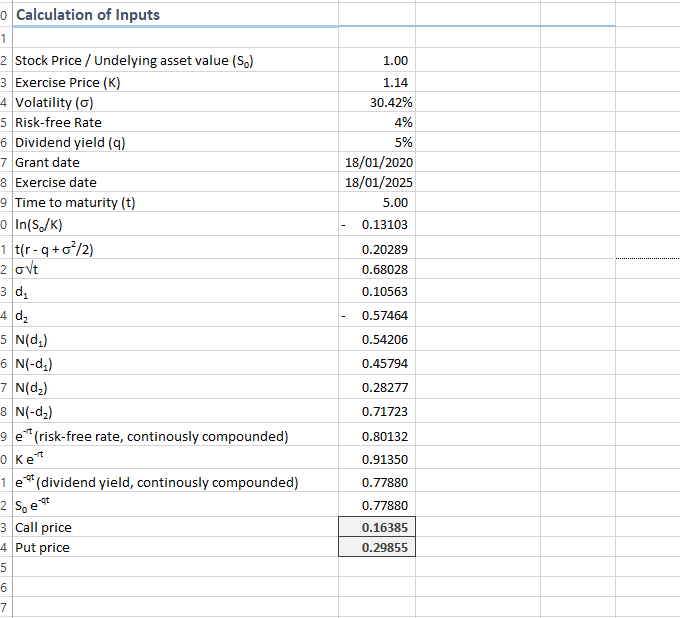The width and height of the screenshot is (680, 618).
Task: Select the put price result 0.29855
Action: pos(377,547)
